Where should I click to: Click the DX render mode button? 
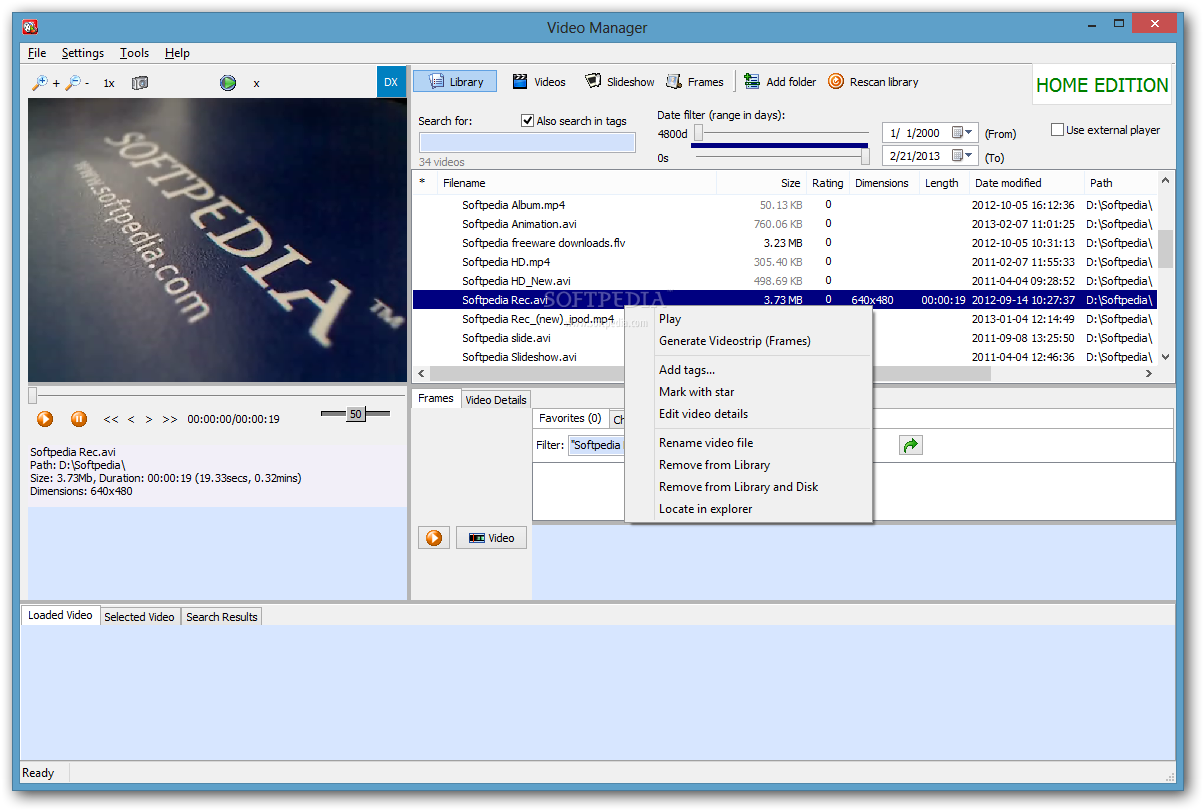391,82
